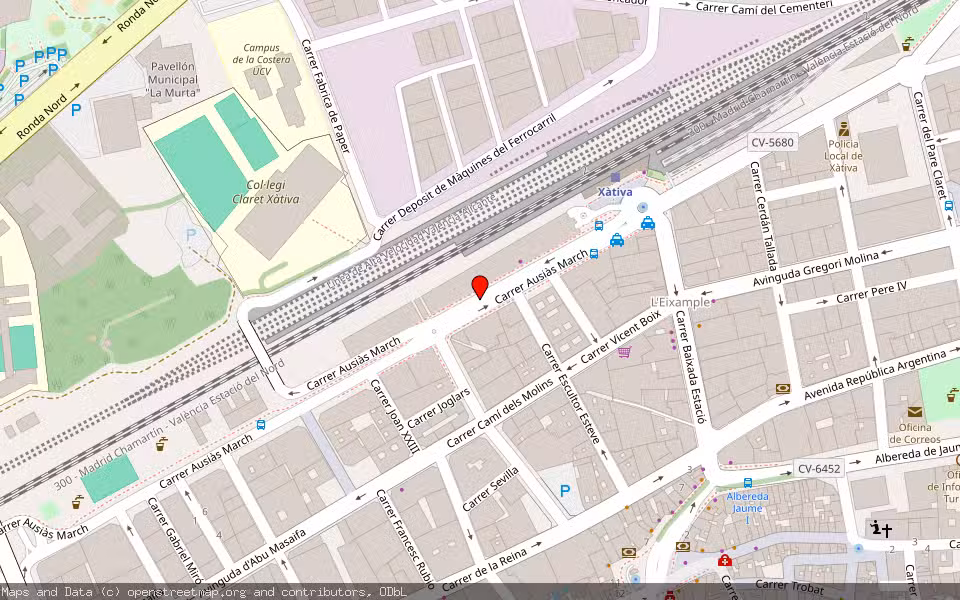
Task: Click the Campus de la Costera UCV label
Action: 261,59
